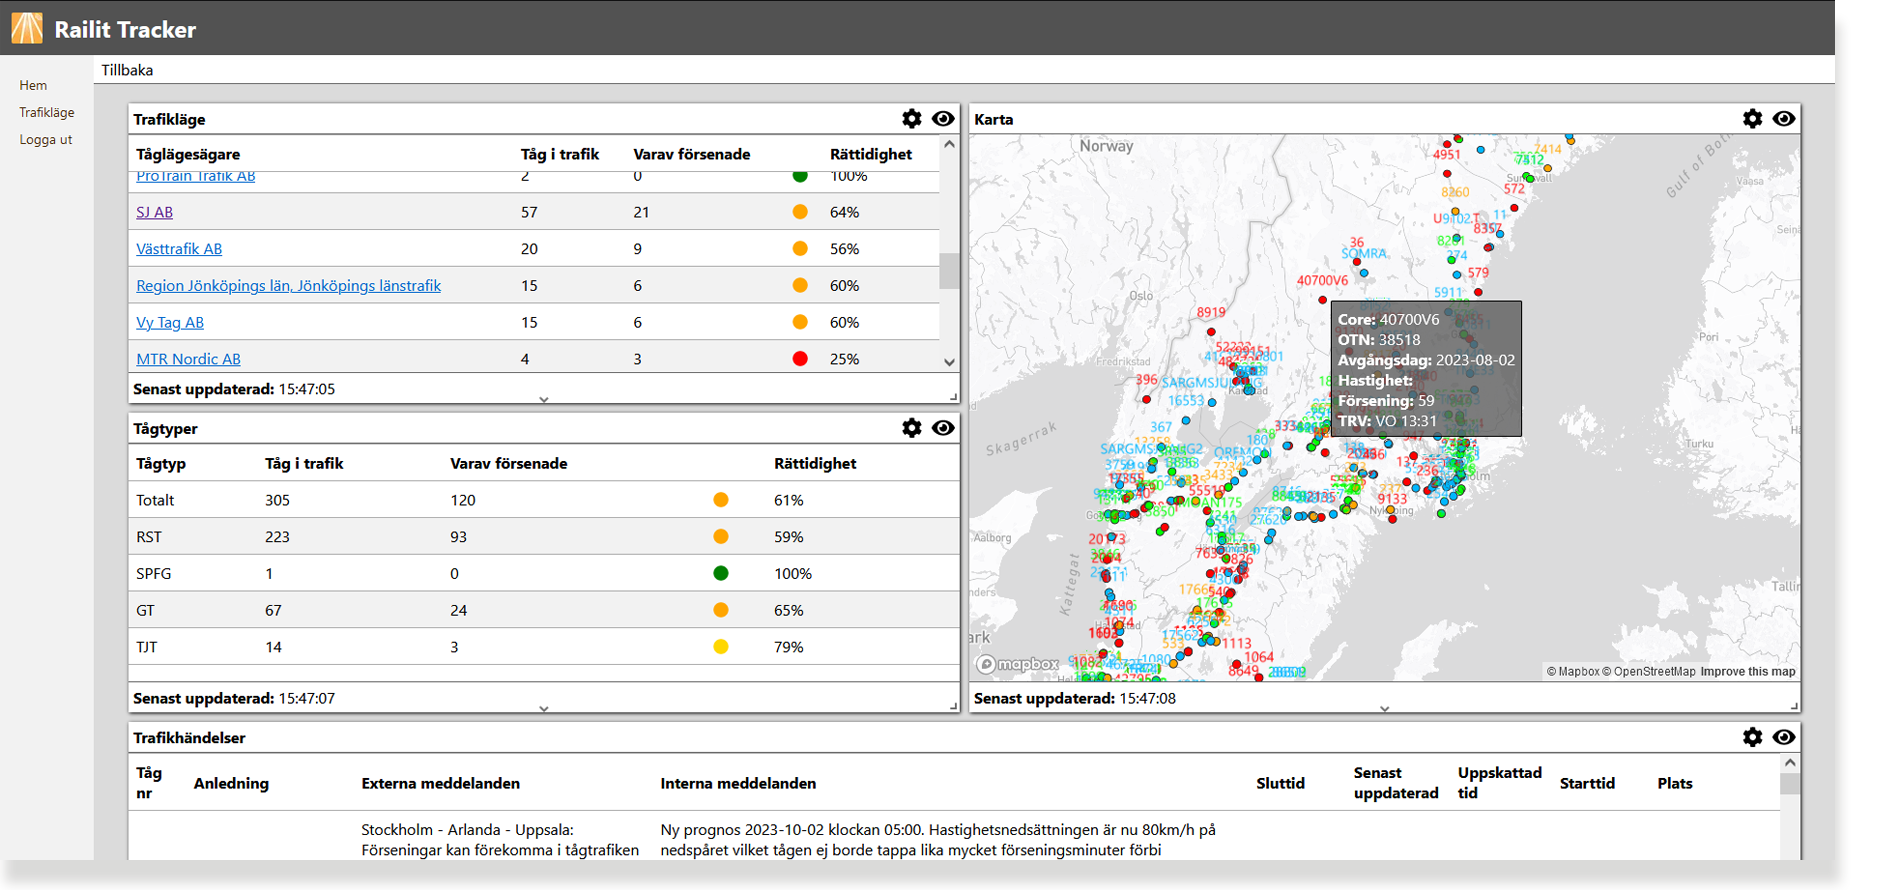Click 'Varav försenade' header in Tågtyper table

pos(509,464)
